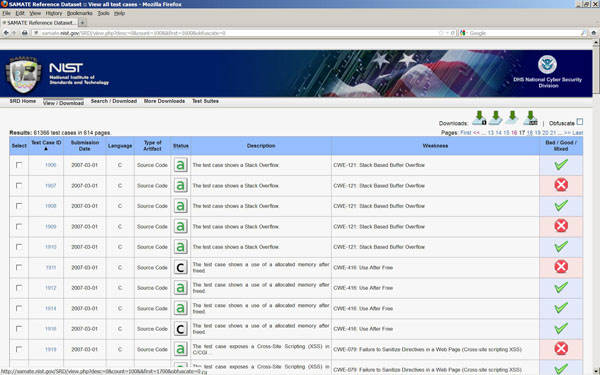Tick the Select checkbox for test case 1907
Image resolution: width=600 pixels, height=375 pixels.
tap(19, 185)
